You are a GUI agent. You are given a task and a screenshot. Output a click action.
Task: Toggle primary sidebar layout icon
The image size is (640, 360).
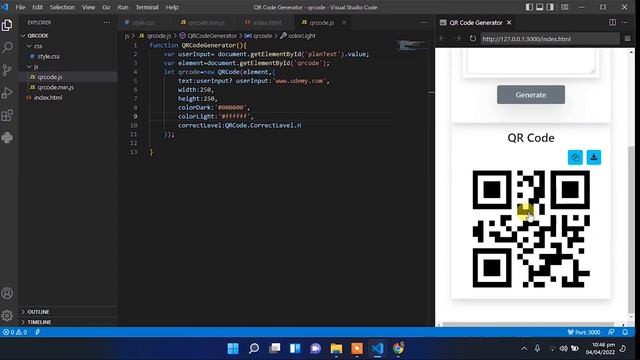tap(529, 7)
